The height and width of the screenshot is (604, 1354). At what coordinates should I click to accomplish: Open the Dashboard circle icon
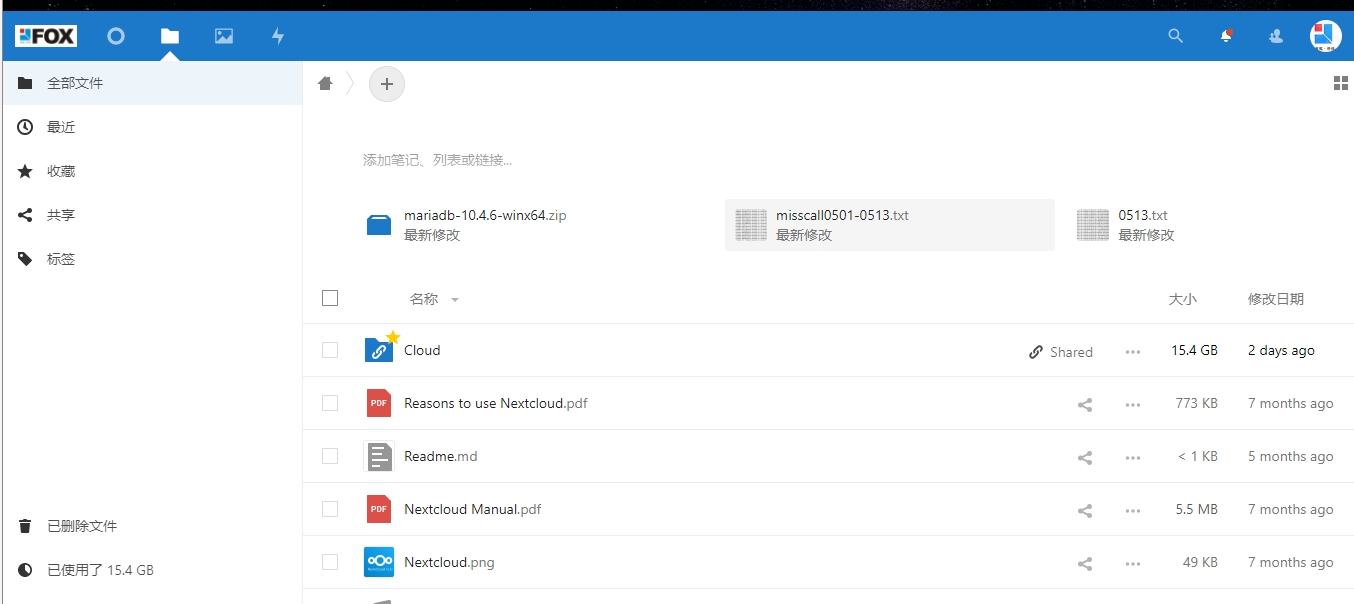click(x=116, y=36)
